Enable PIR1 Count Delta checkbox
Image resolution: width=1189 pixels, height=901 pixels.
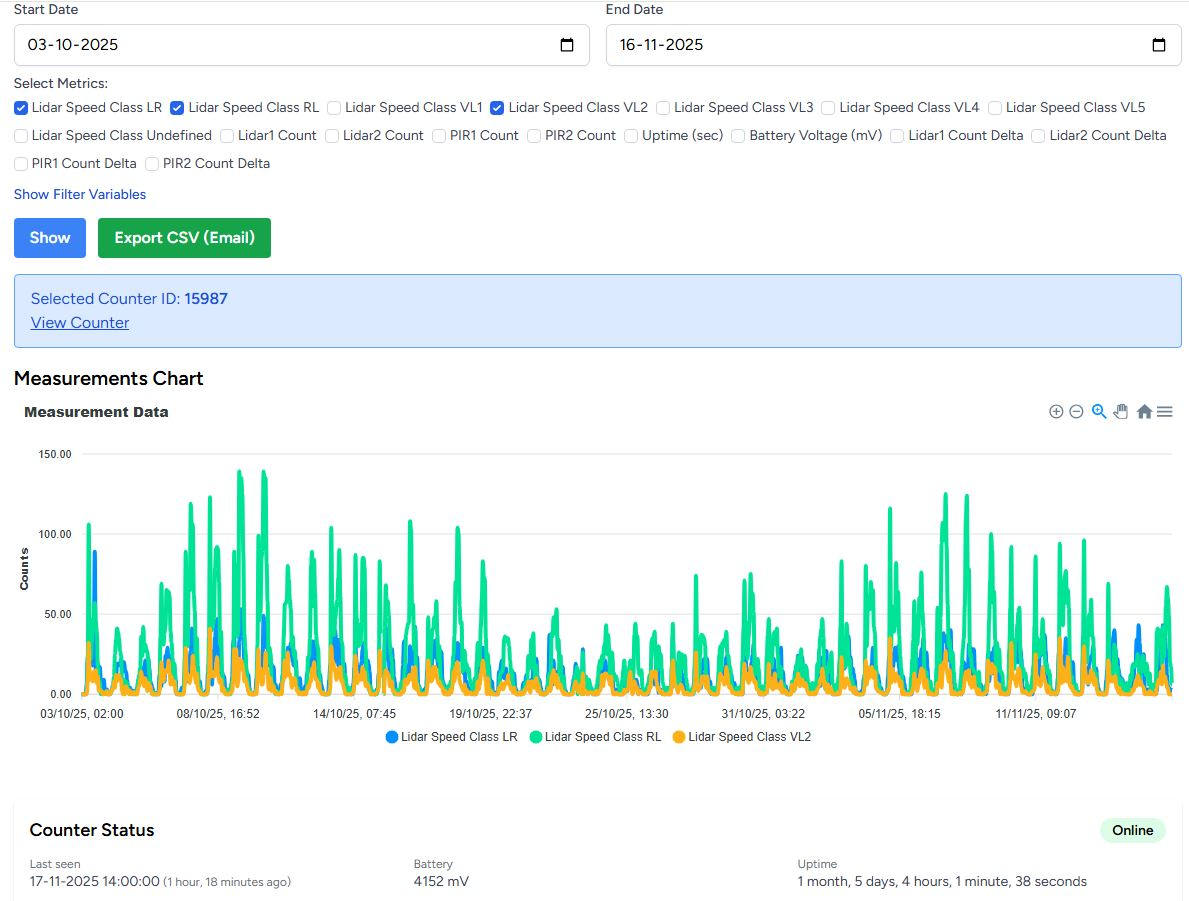click(21, 163)
